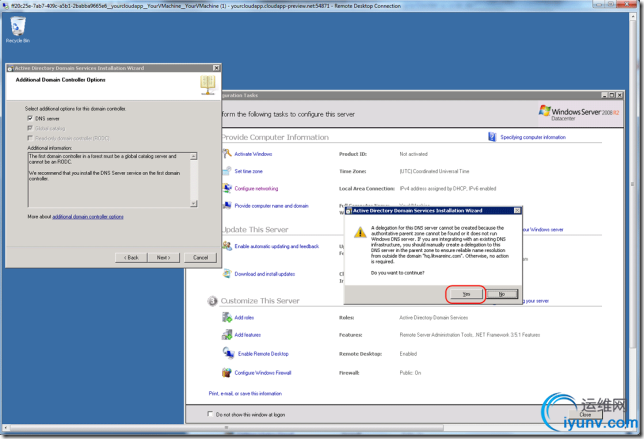
Task: Open Specifying computer information help link
Action: [533, 137]
